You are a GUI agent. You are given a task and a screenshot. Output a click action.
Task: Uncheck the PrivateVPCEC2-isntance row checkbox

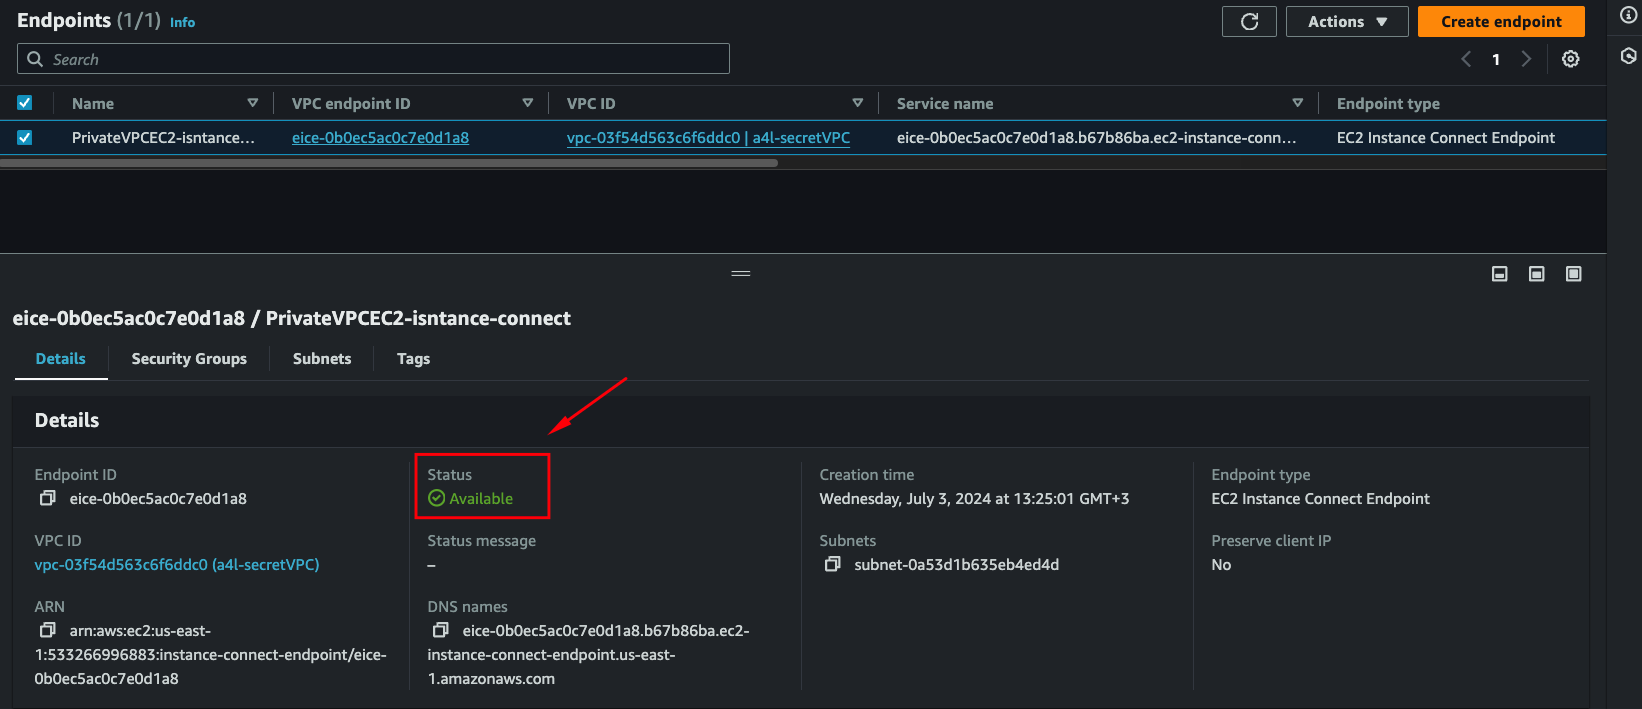(25, 138)
